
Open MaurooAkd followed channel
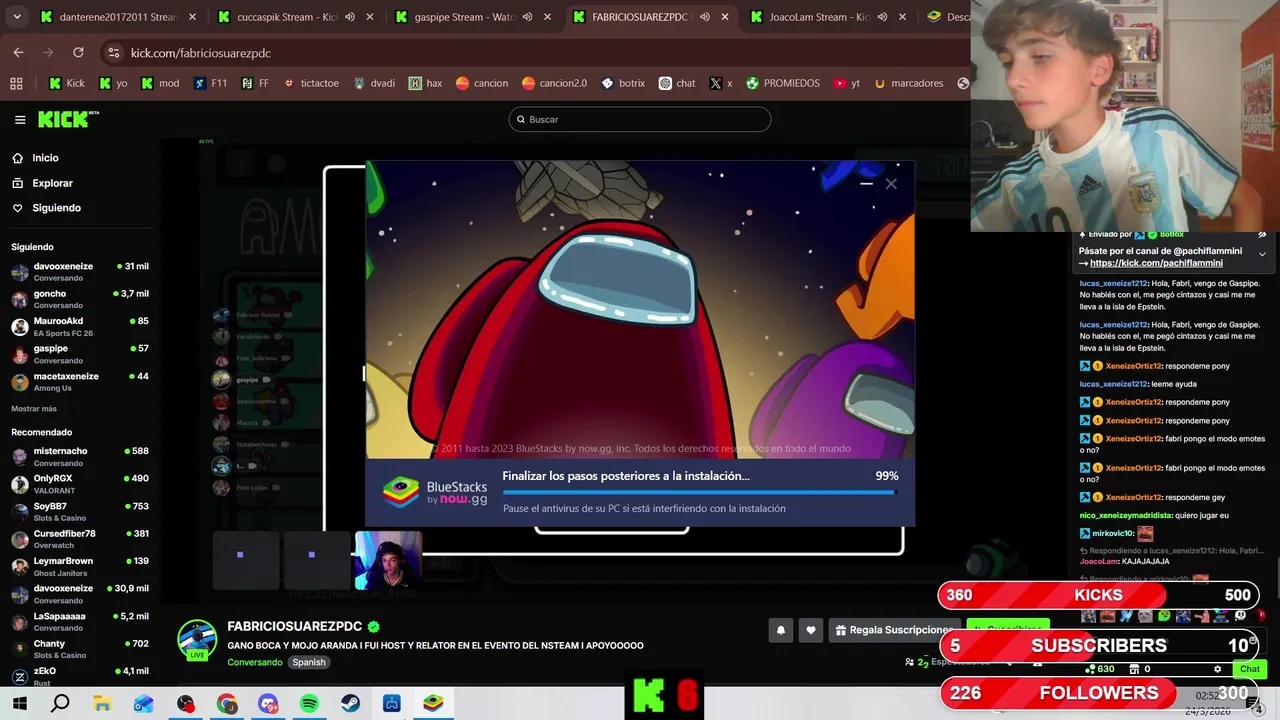click(80, 327)
